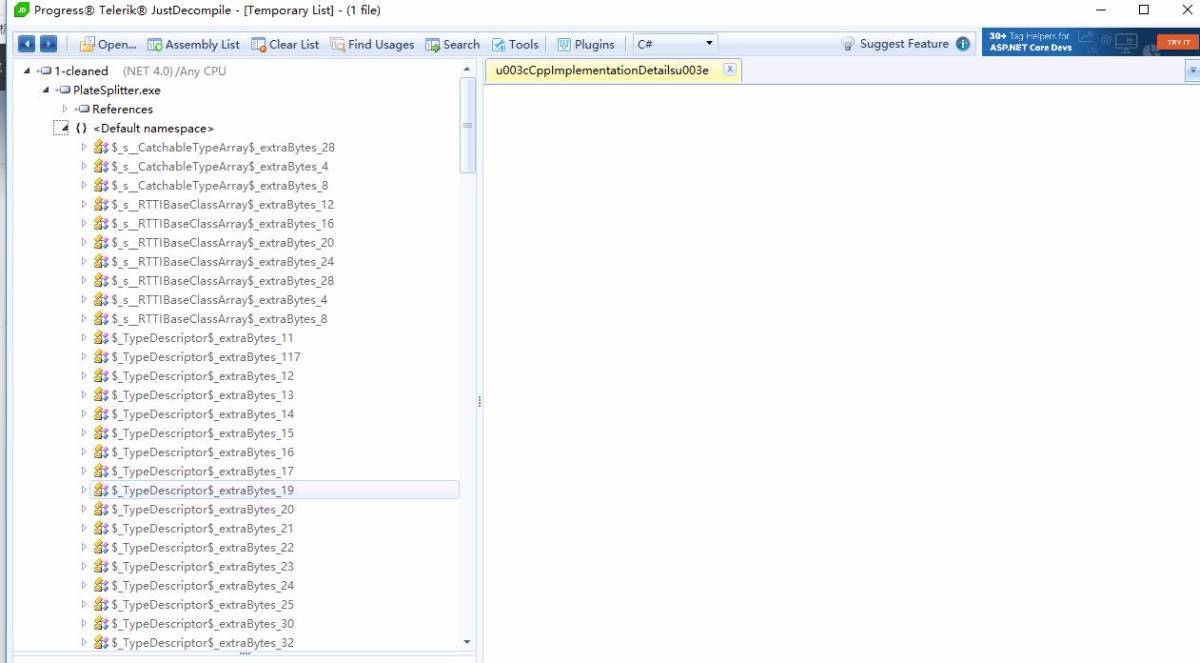Image resolution: width=1200 pixels, height=663 pixels.
Task: Click Clear List in the toolbar
Action: click(x=285, y=44)
